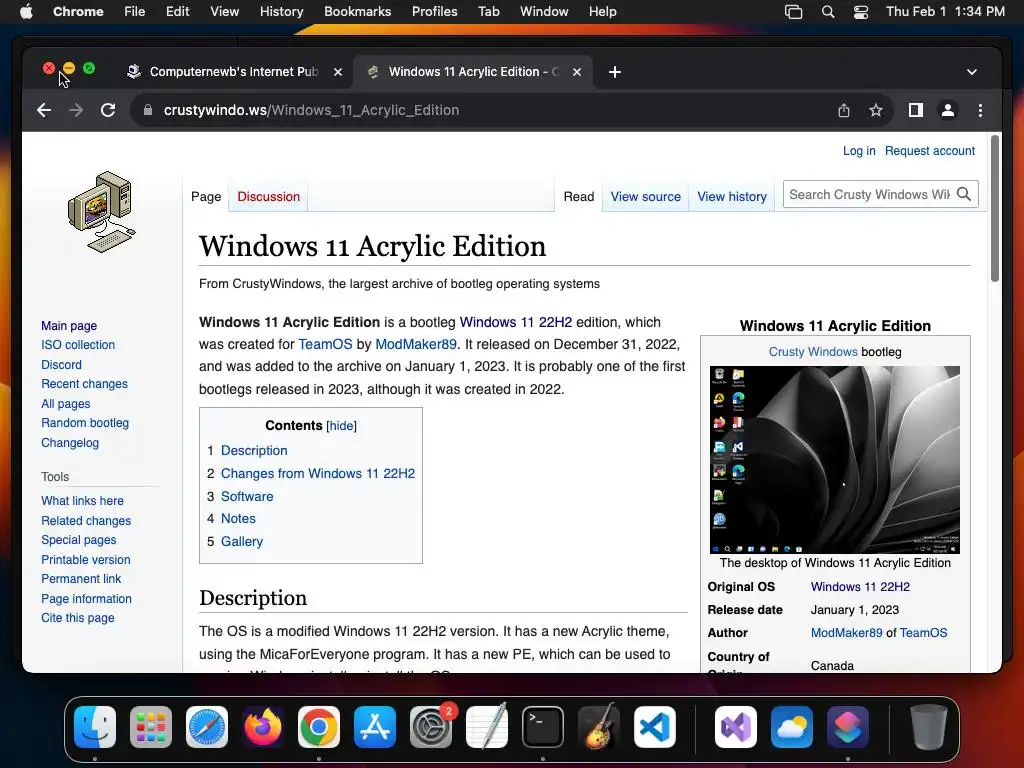Open Spotlight search in the menu bar

click(827, 12)
